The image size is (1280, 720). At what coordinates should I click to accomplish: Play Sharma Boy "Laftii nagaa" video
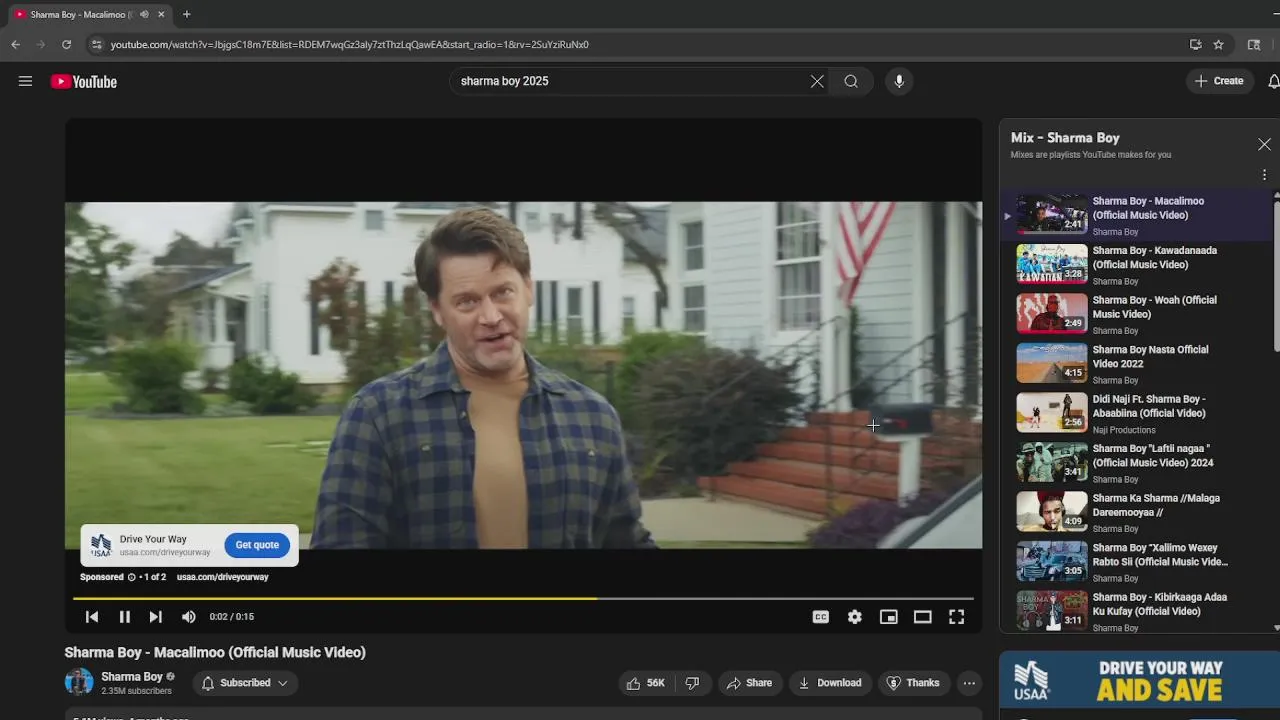tap(1137, 462)
